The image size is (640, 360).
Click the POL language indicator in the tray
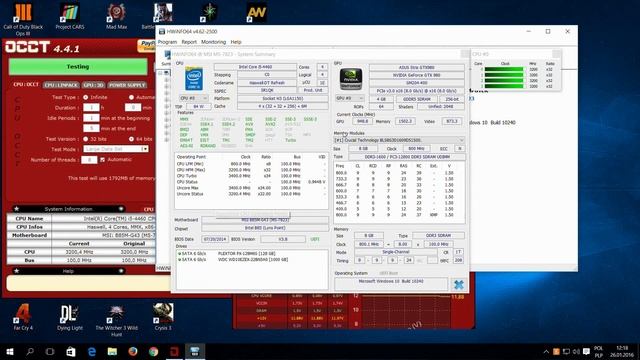598,348
